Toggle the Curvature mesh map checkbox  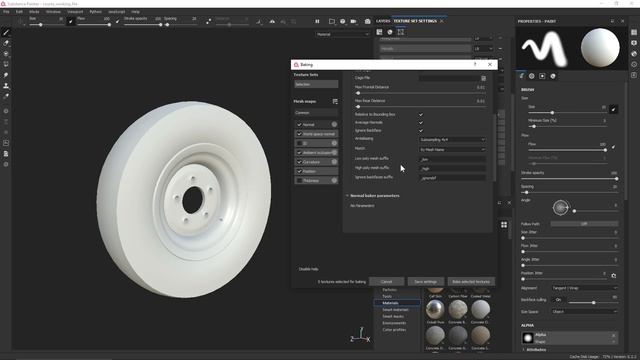299,162
